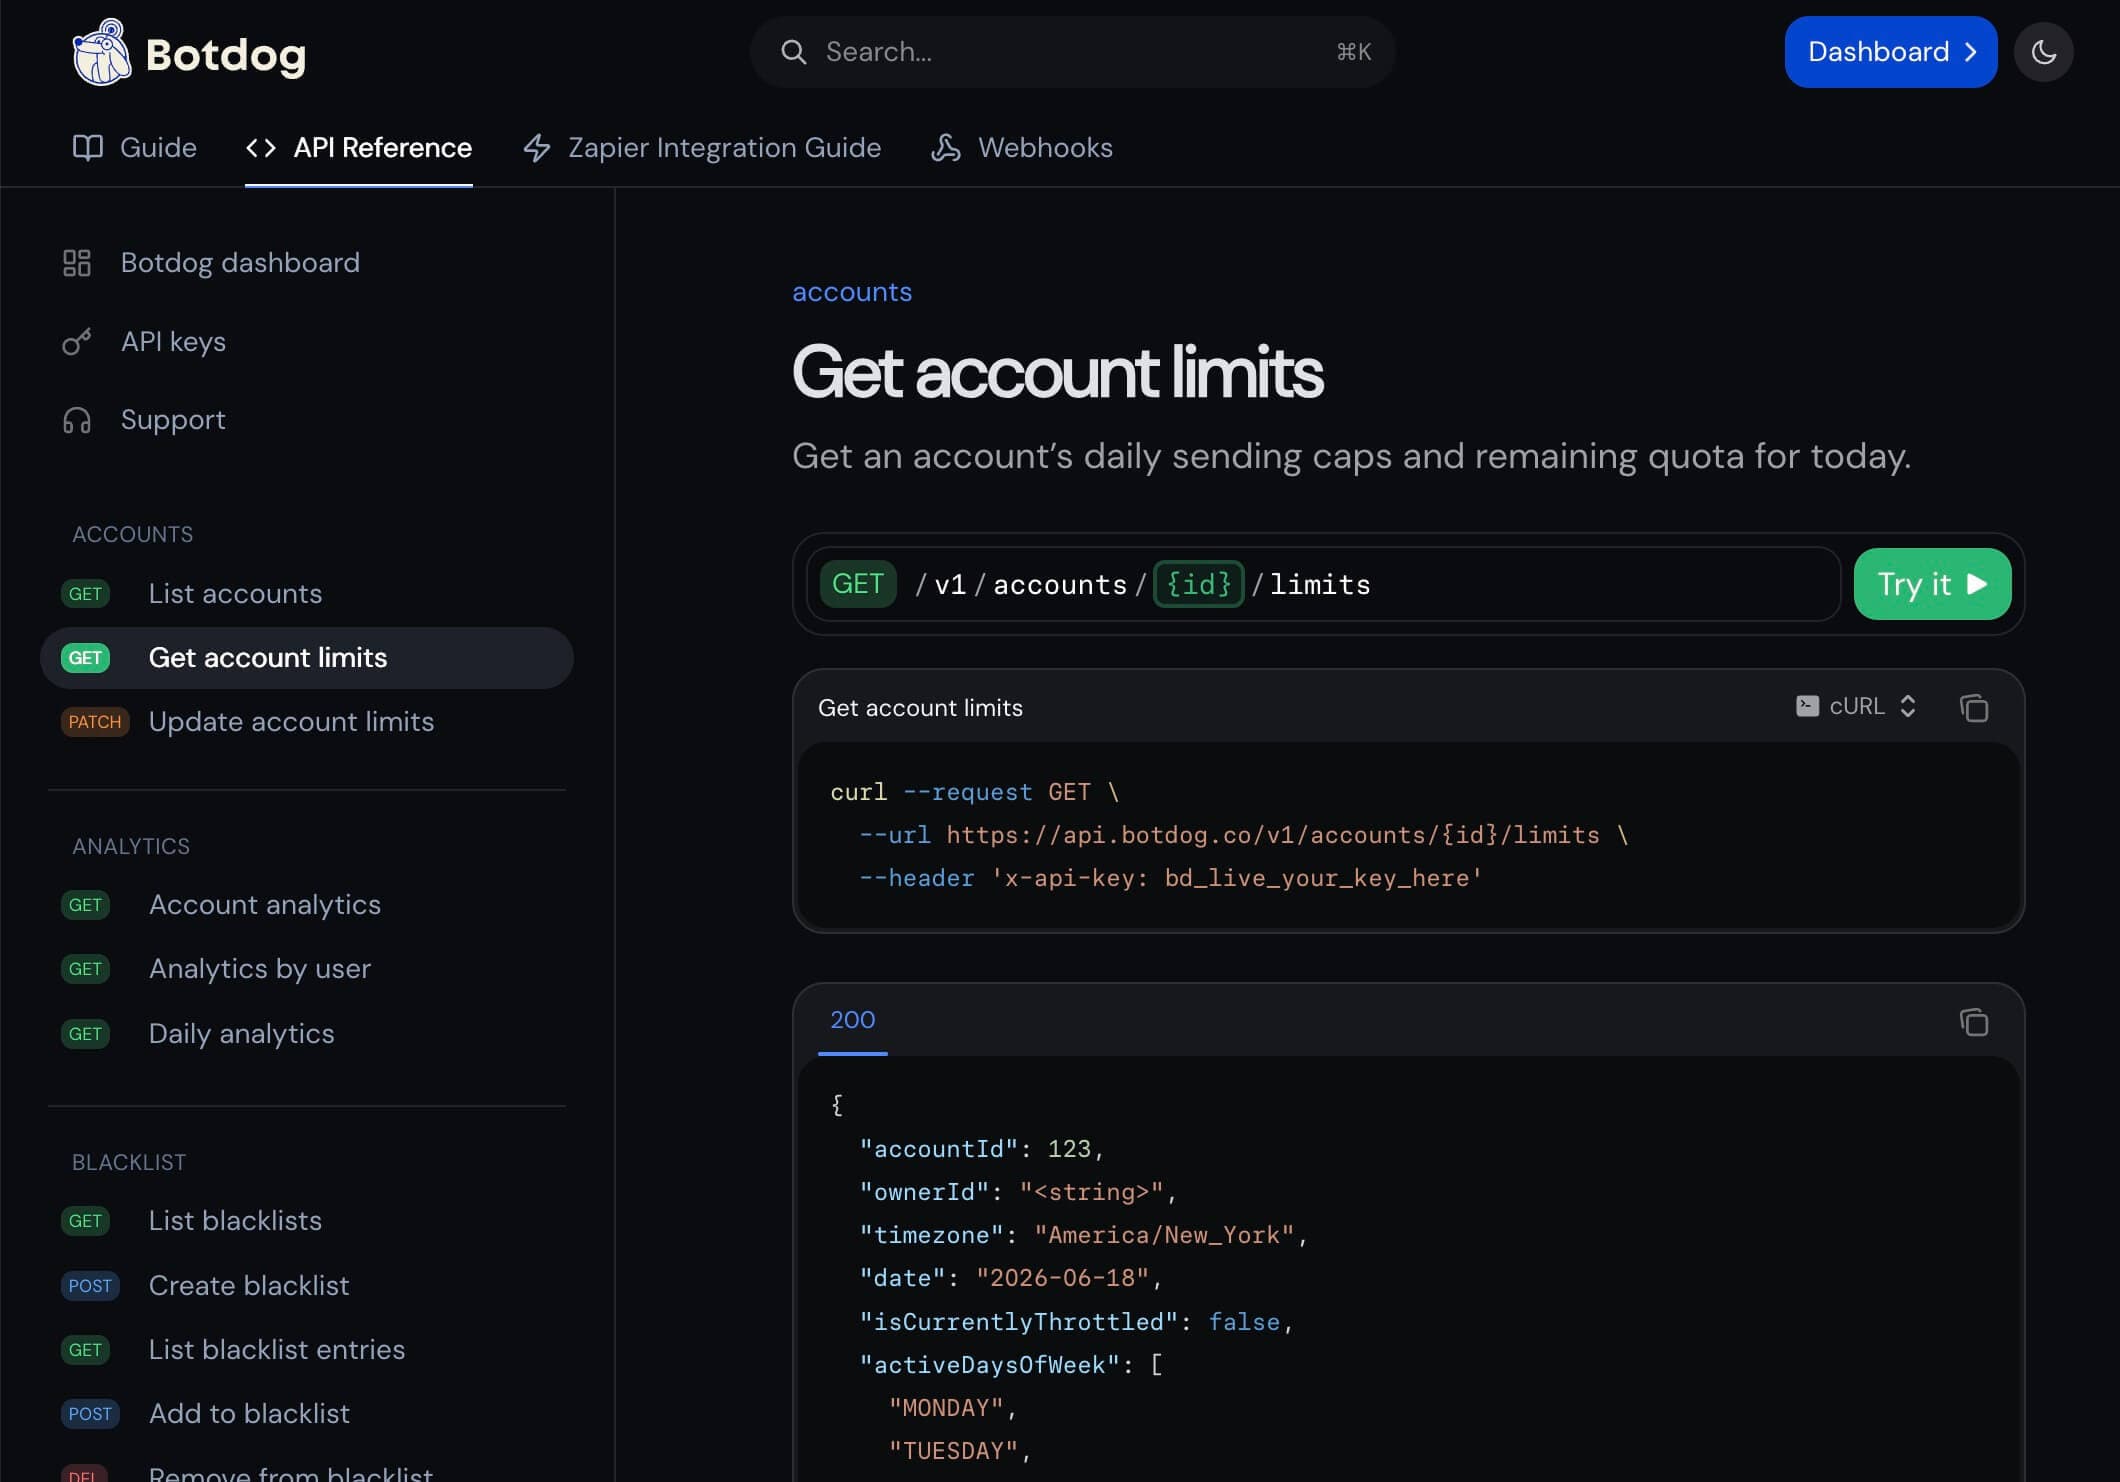Click the "MONDAY" array entry

click(946, 1409)
